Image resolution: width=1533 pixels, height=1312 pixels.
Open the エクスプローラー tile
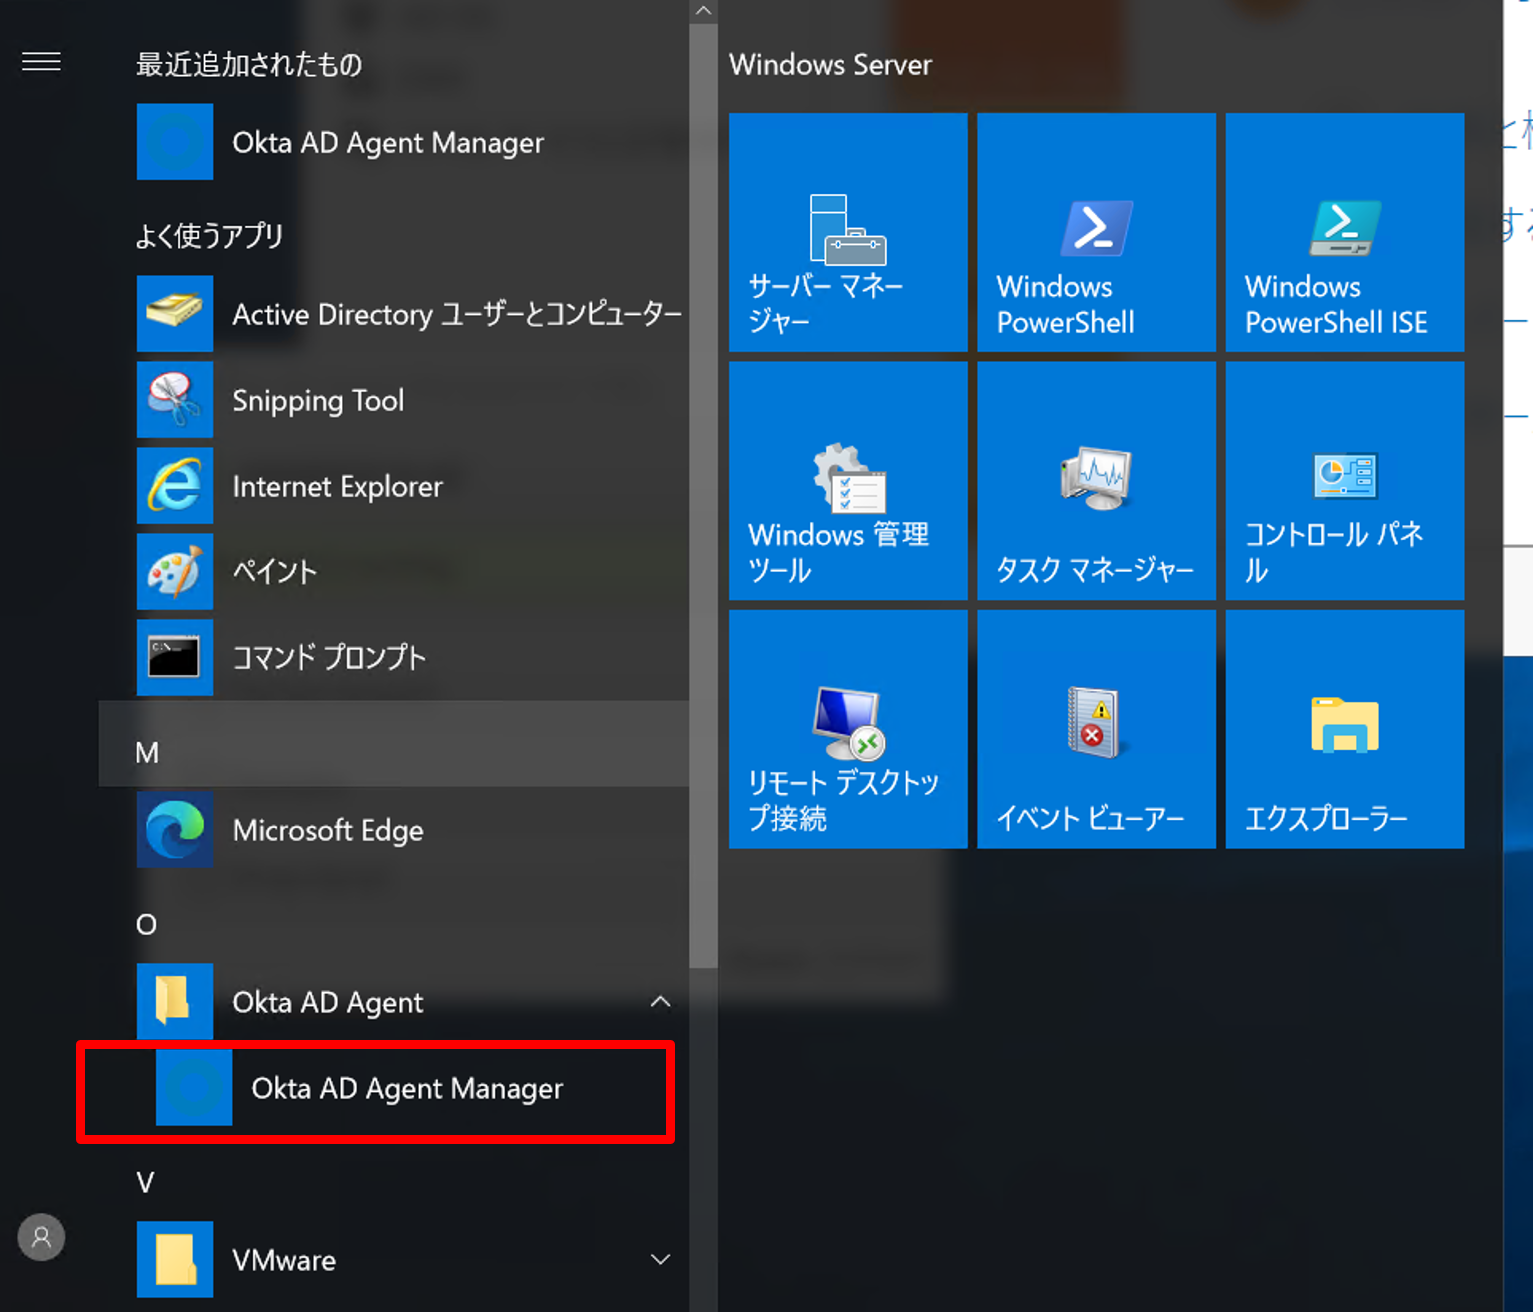(x=1345, y=729)
